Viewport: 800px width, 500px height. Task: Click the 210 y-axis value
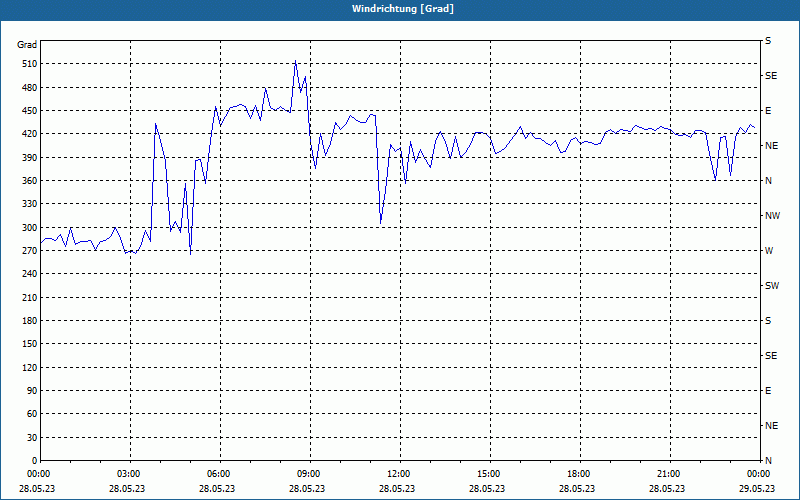[x=29, y=297]
